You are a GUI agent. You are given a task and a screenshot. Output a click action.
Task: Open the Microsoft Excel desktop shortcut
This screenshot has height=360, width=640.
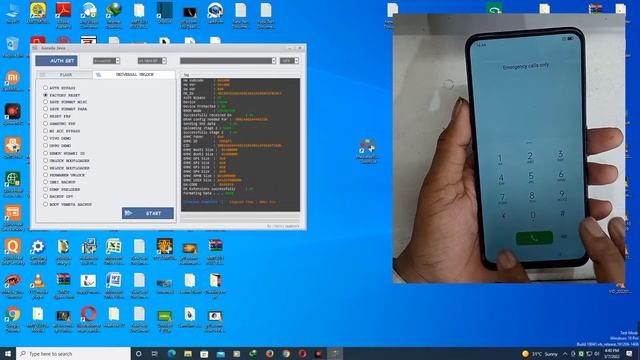pyautogui.click(x=114, y=252)
